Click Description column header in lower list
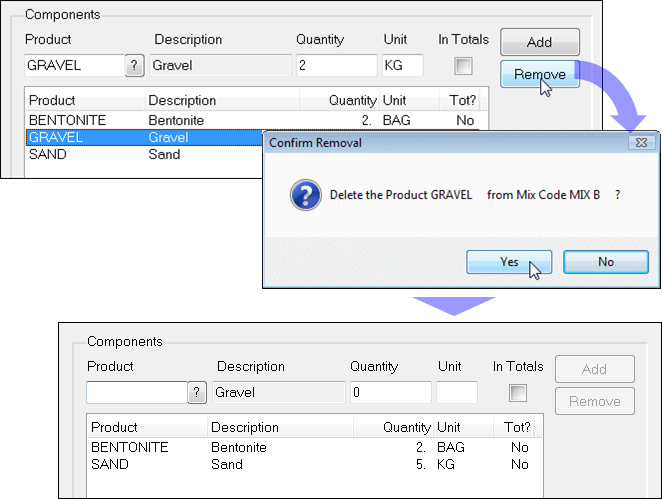662x499 pixels. pos(280,427)
